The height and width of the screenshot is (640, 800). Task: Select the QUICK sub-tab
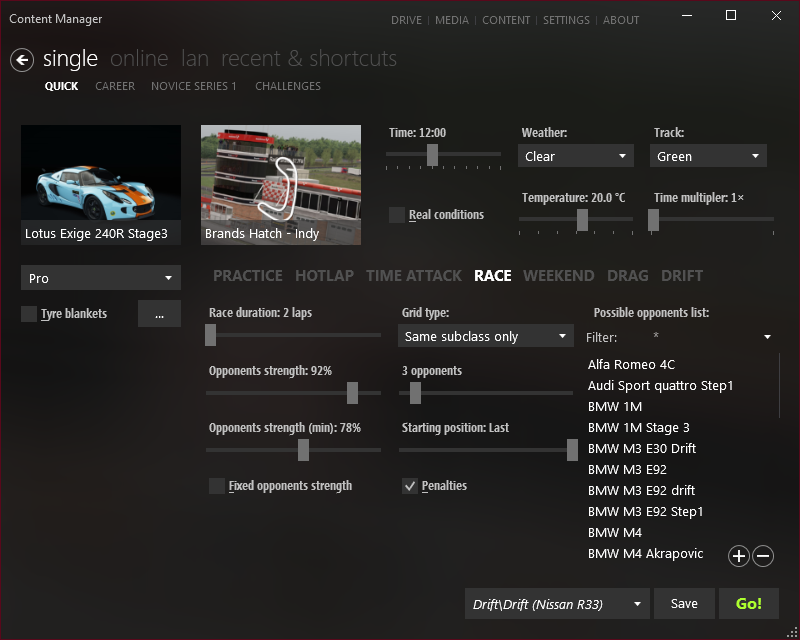tap(61, 86)
